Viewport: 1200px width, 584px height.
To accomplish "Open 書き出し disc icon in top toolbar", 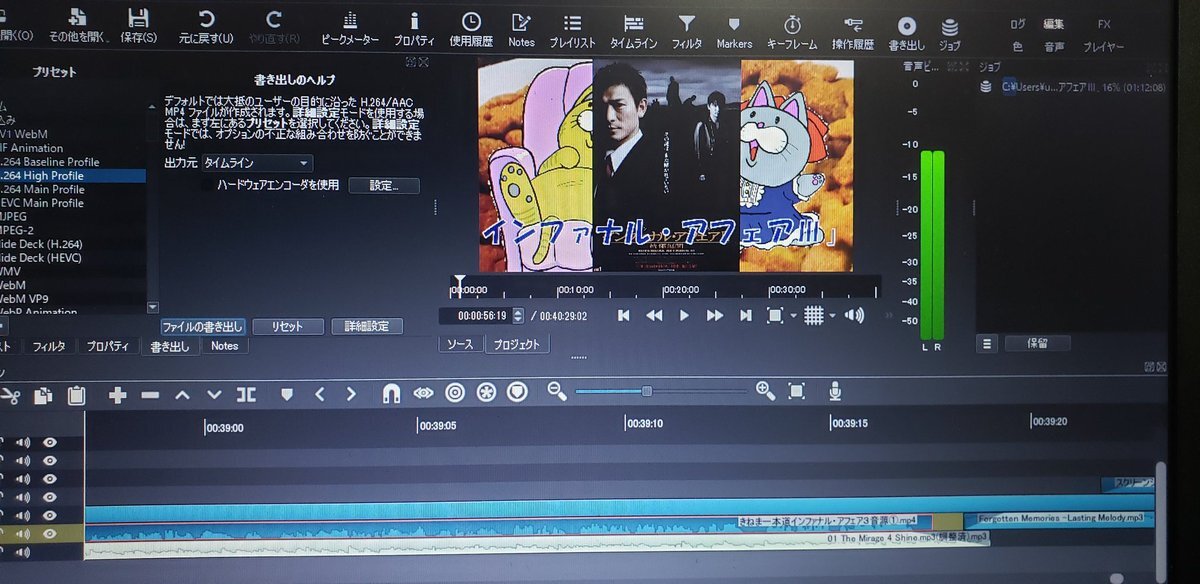I will [x=907, y=33].
